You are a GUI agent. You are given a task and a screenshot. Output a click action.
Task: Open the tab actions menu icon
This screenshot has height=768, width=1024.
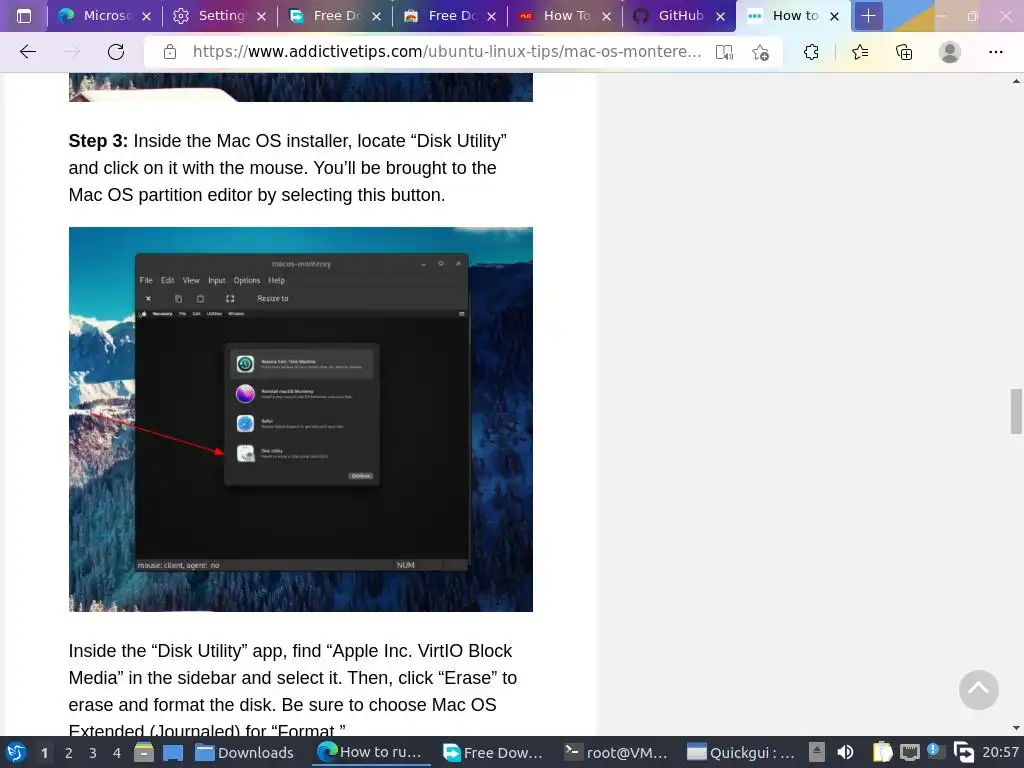[24, 16]
